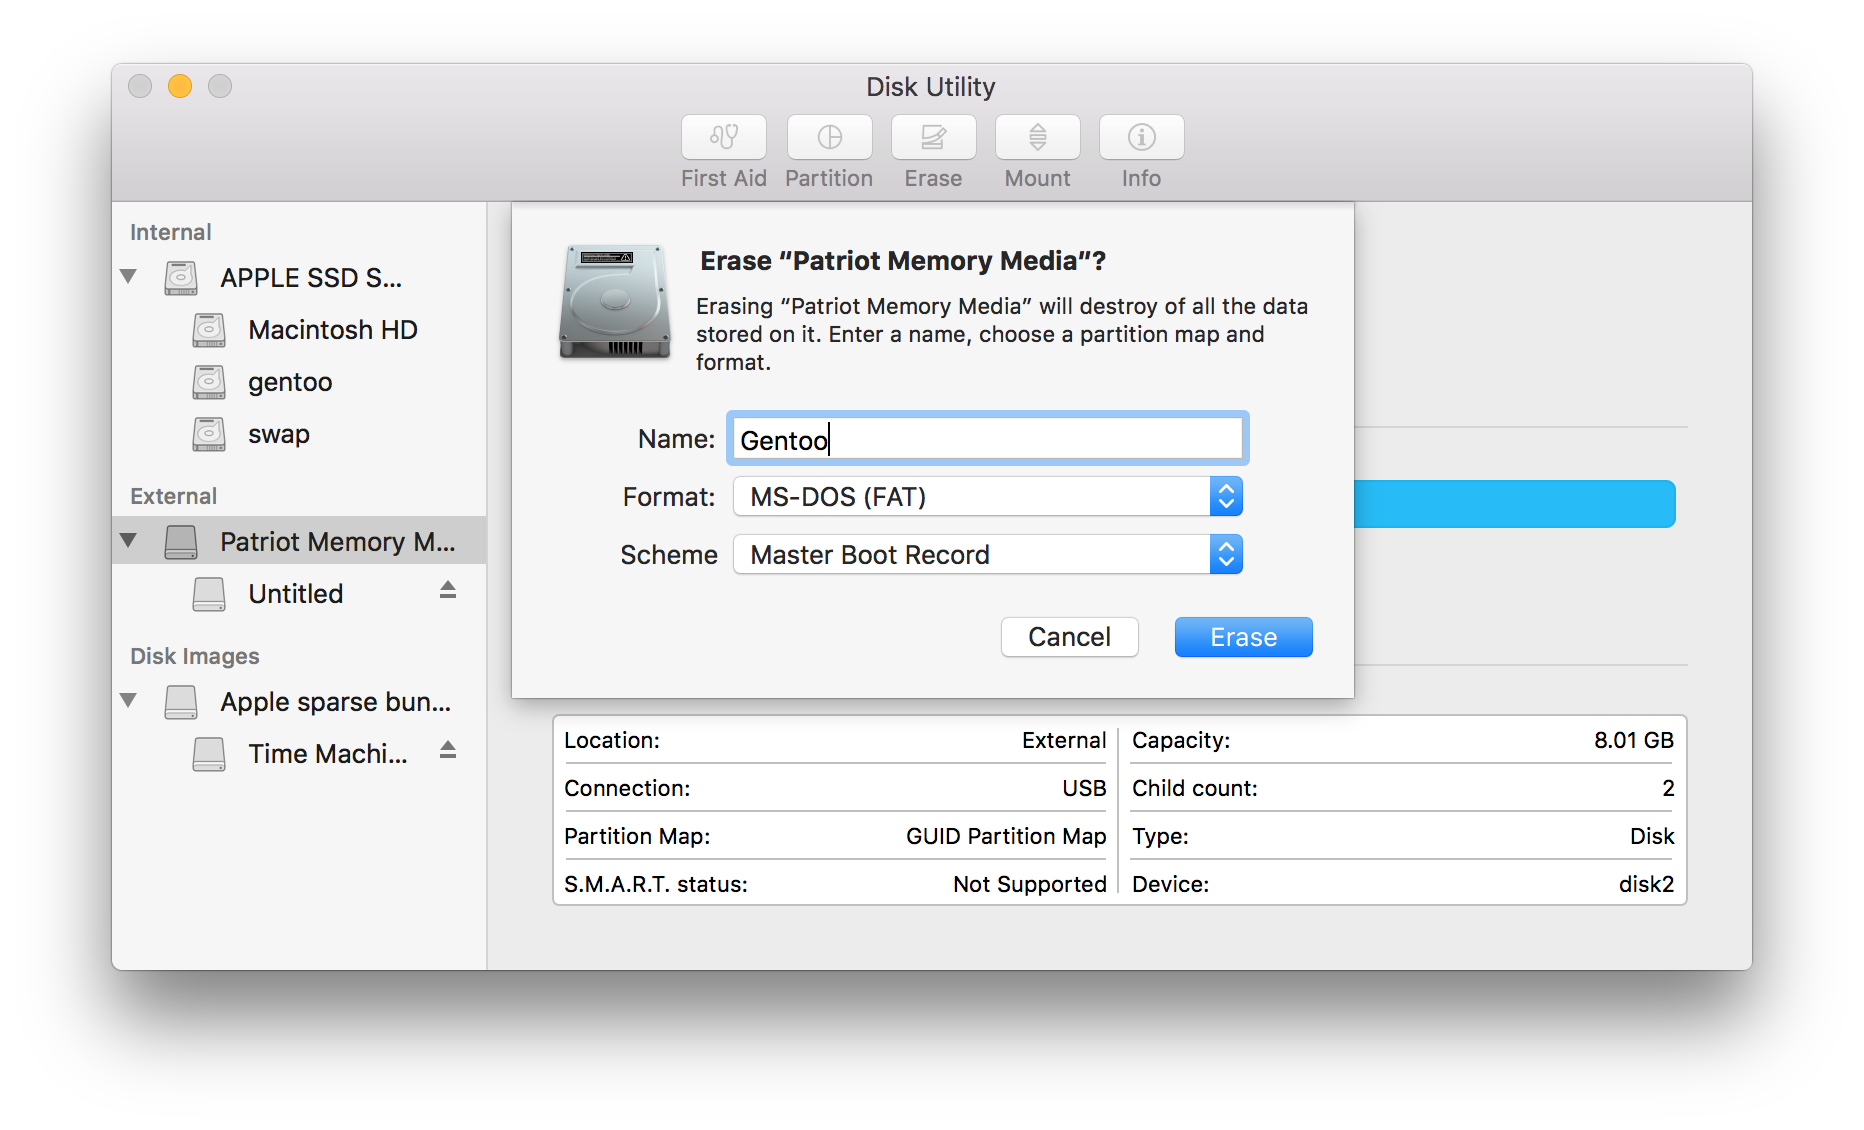Eject the Time Machine disk image volume
The width and height of the screenshot is (1864, 1130).
pos(448,751)
